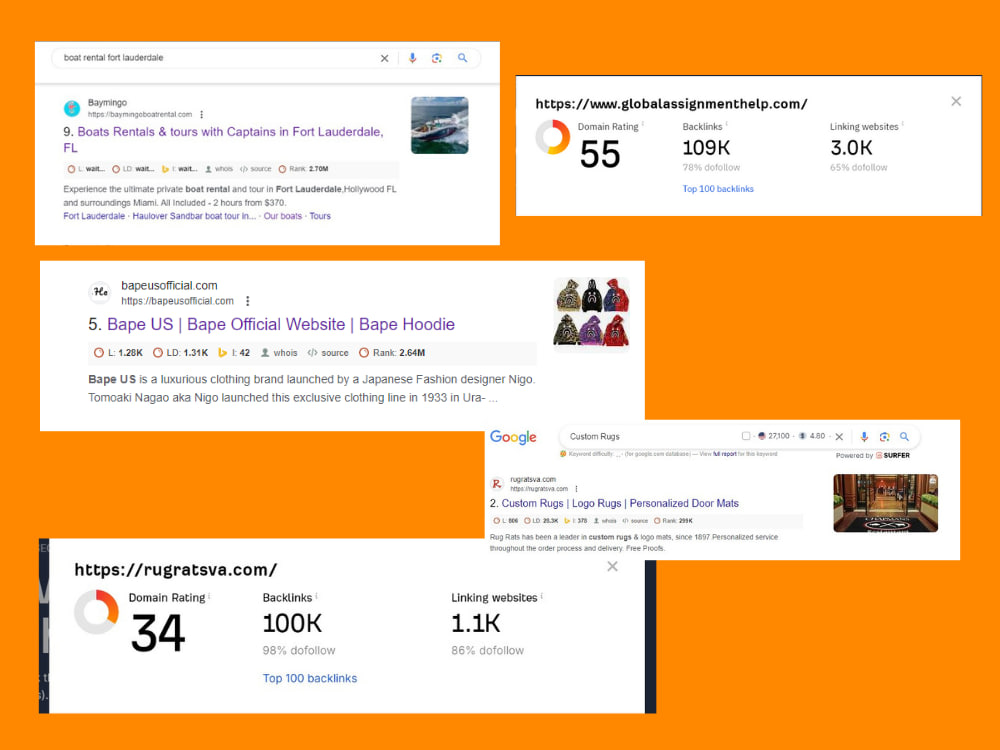Start voice search in Custom Rugs search bar

[x=864, y=437]
